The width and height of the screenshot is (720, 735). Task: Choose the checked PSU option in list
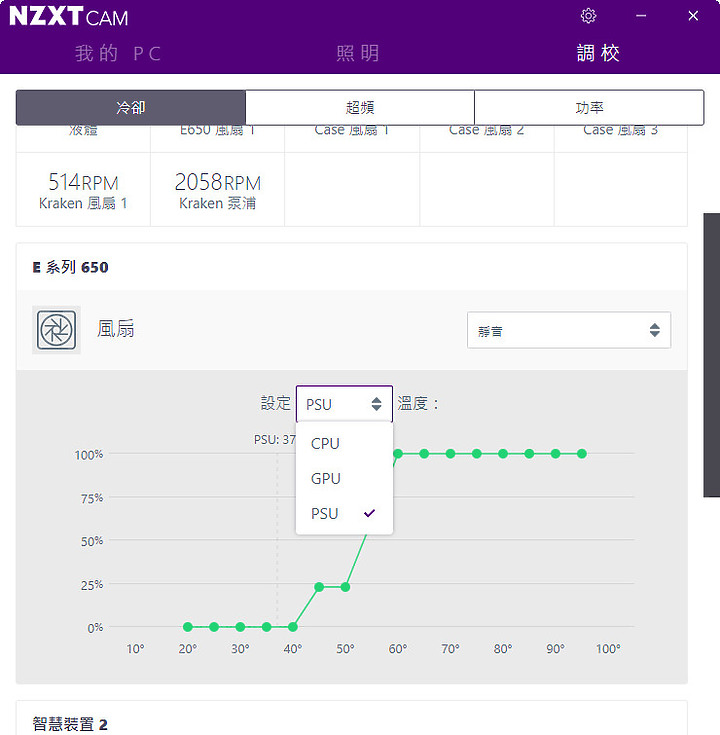[344, 514]
